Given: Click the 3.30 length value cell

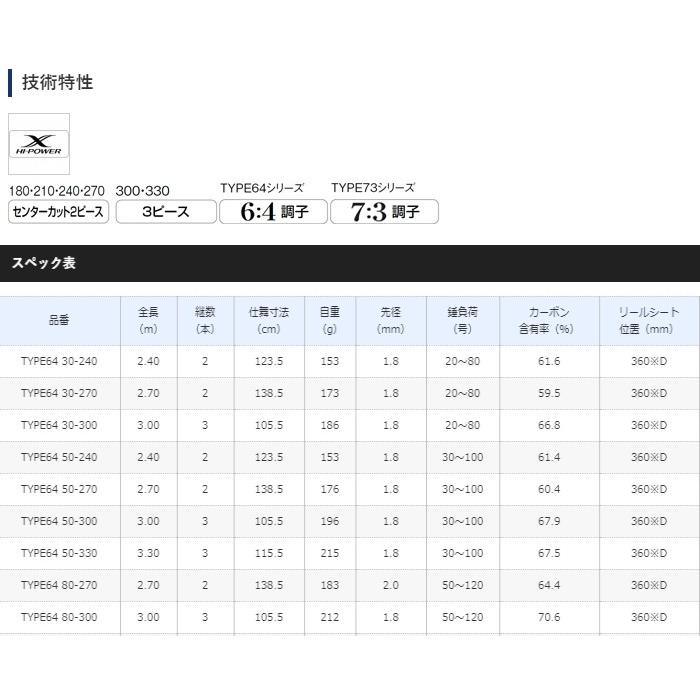Looking at the screenshot, I should point(149,553).
